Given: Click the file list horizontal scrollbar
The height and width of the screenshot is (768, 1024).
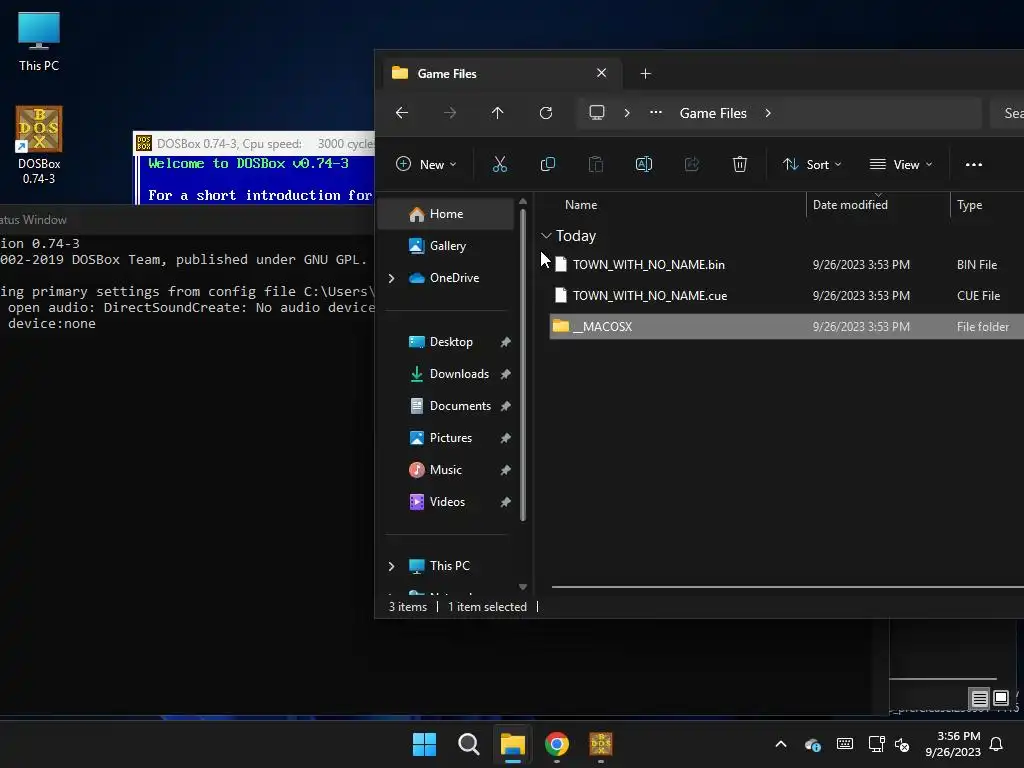Looking at the screenshot, I should (x=788, y=587).
